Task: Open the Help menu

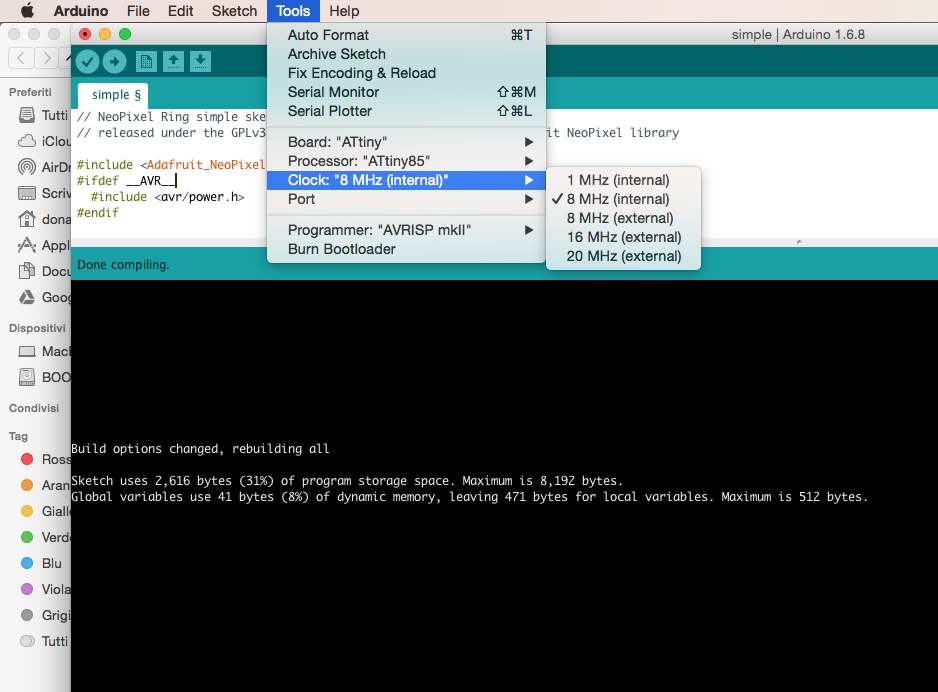Action: tap(344, 11)
